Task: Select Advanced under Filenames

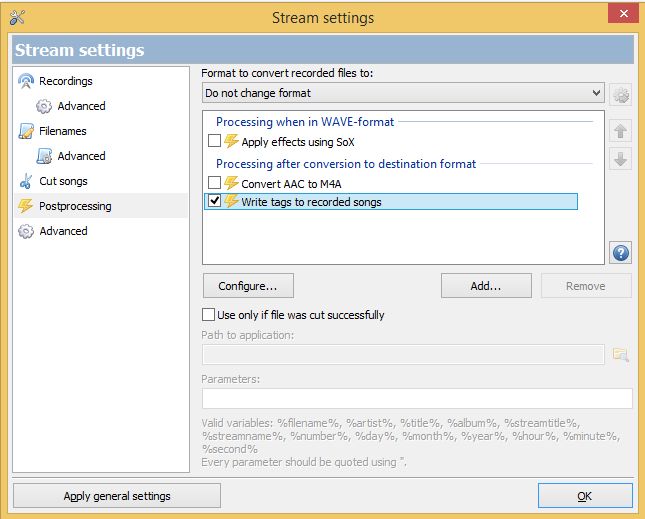Action: (81, 156)
